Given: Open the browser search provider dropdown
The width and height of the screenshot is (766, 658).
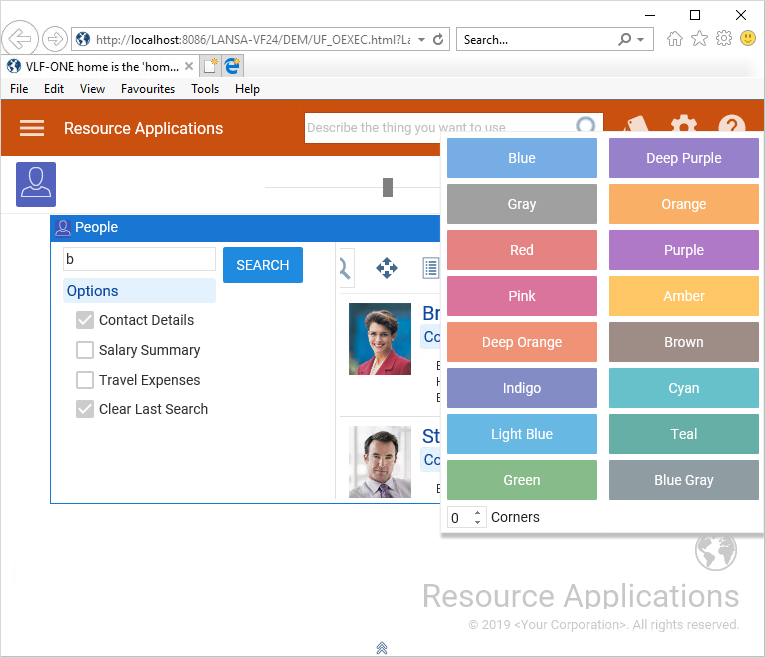Looking at the screenshot, I should pyautogui.click(x=641, y=40).
